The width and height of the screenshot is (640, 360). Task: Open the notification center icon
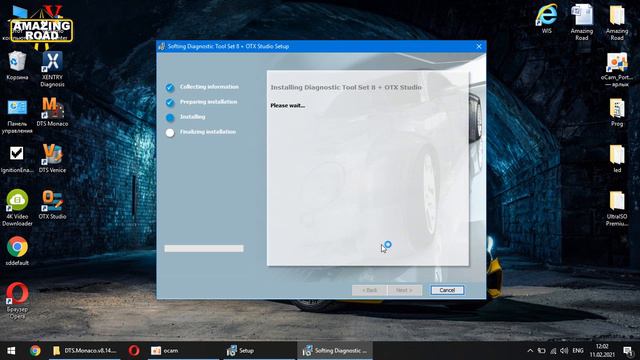pyautogui.click(x=629, y=351)
